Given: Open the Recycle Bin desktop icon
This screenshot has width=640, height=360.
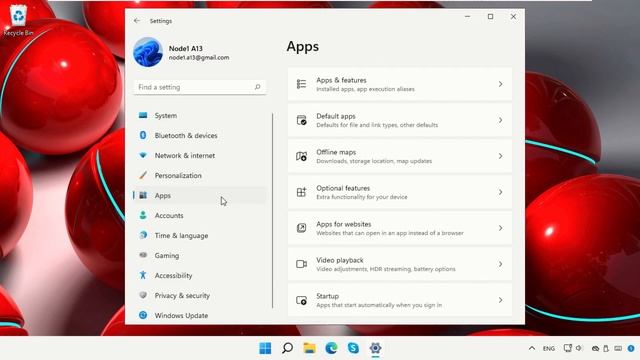Looking at the screenshot, I should click(x=18, y=20).
